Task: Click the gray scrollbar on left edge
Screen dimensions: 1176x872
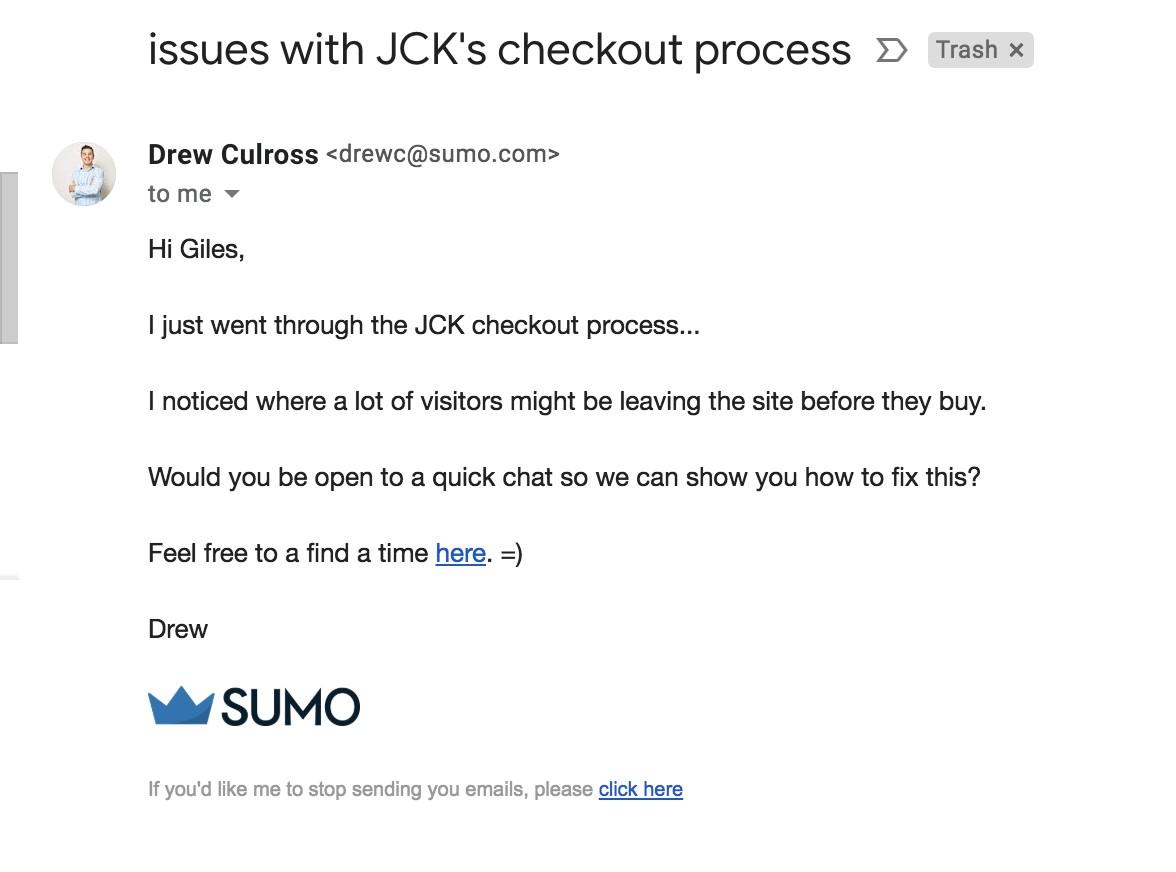Action: pos(8,257)
